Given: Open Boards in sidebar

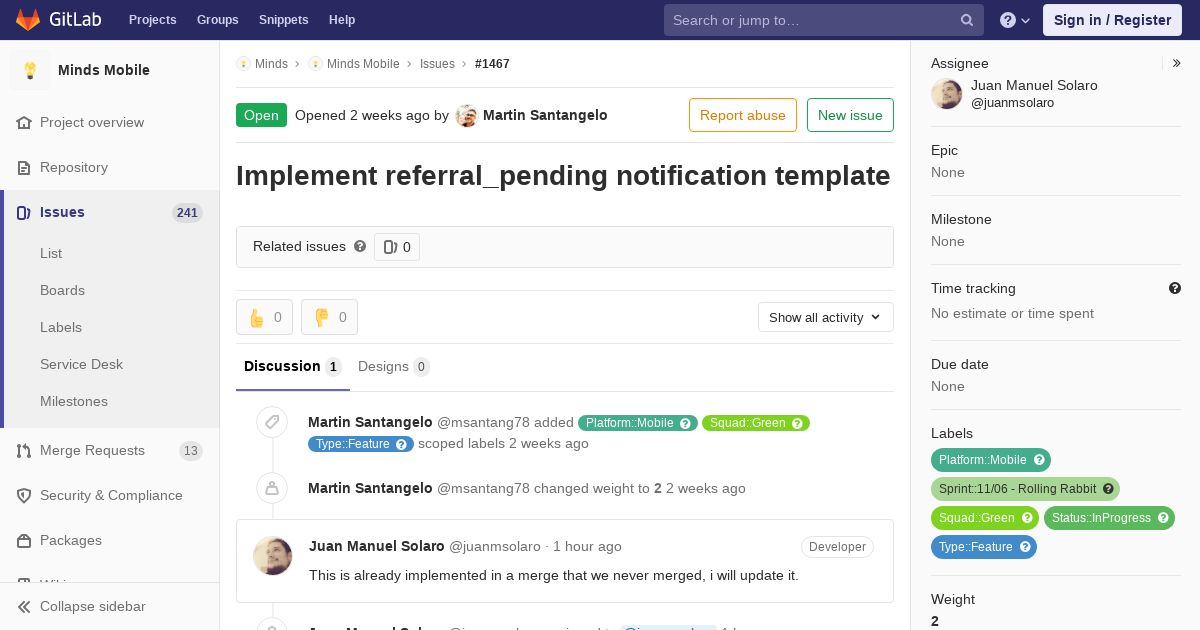Looking at the screenshot, I should [x=62, y=290].
